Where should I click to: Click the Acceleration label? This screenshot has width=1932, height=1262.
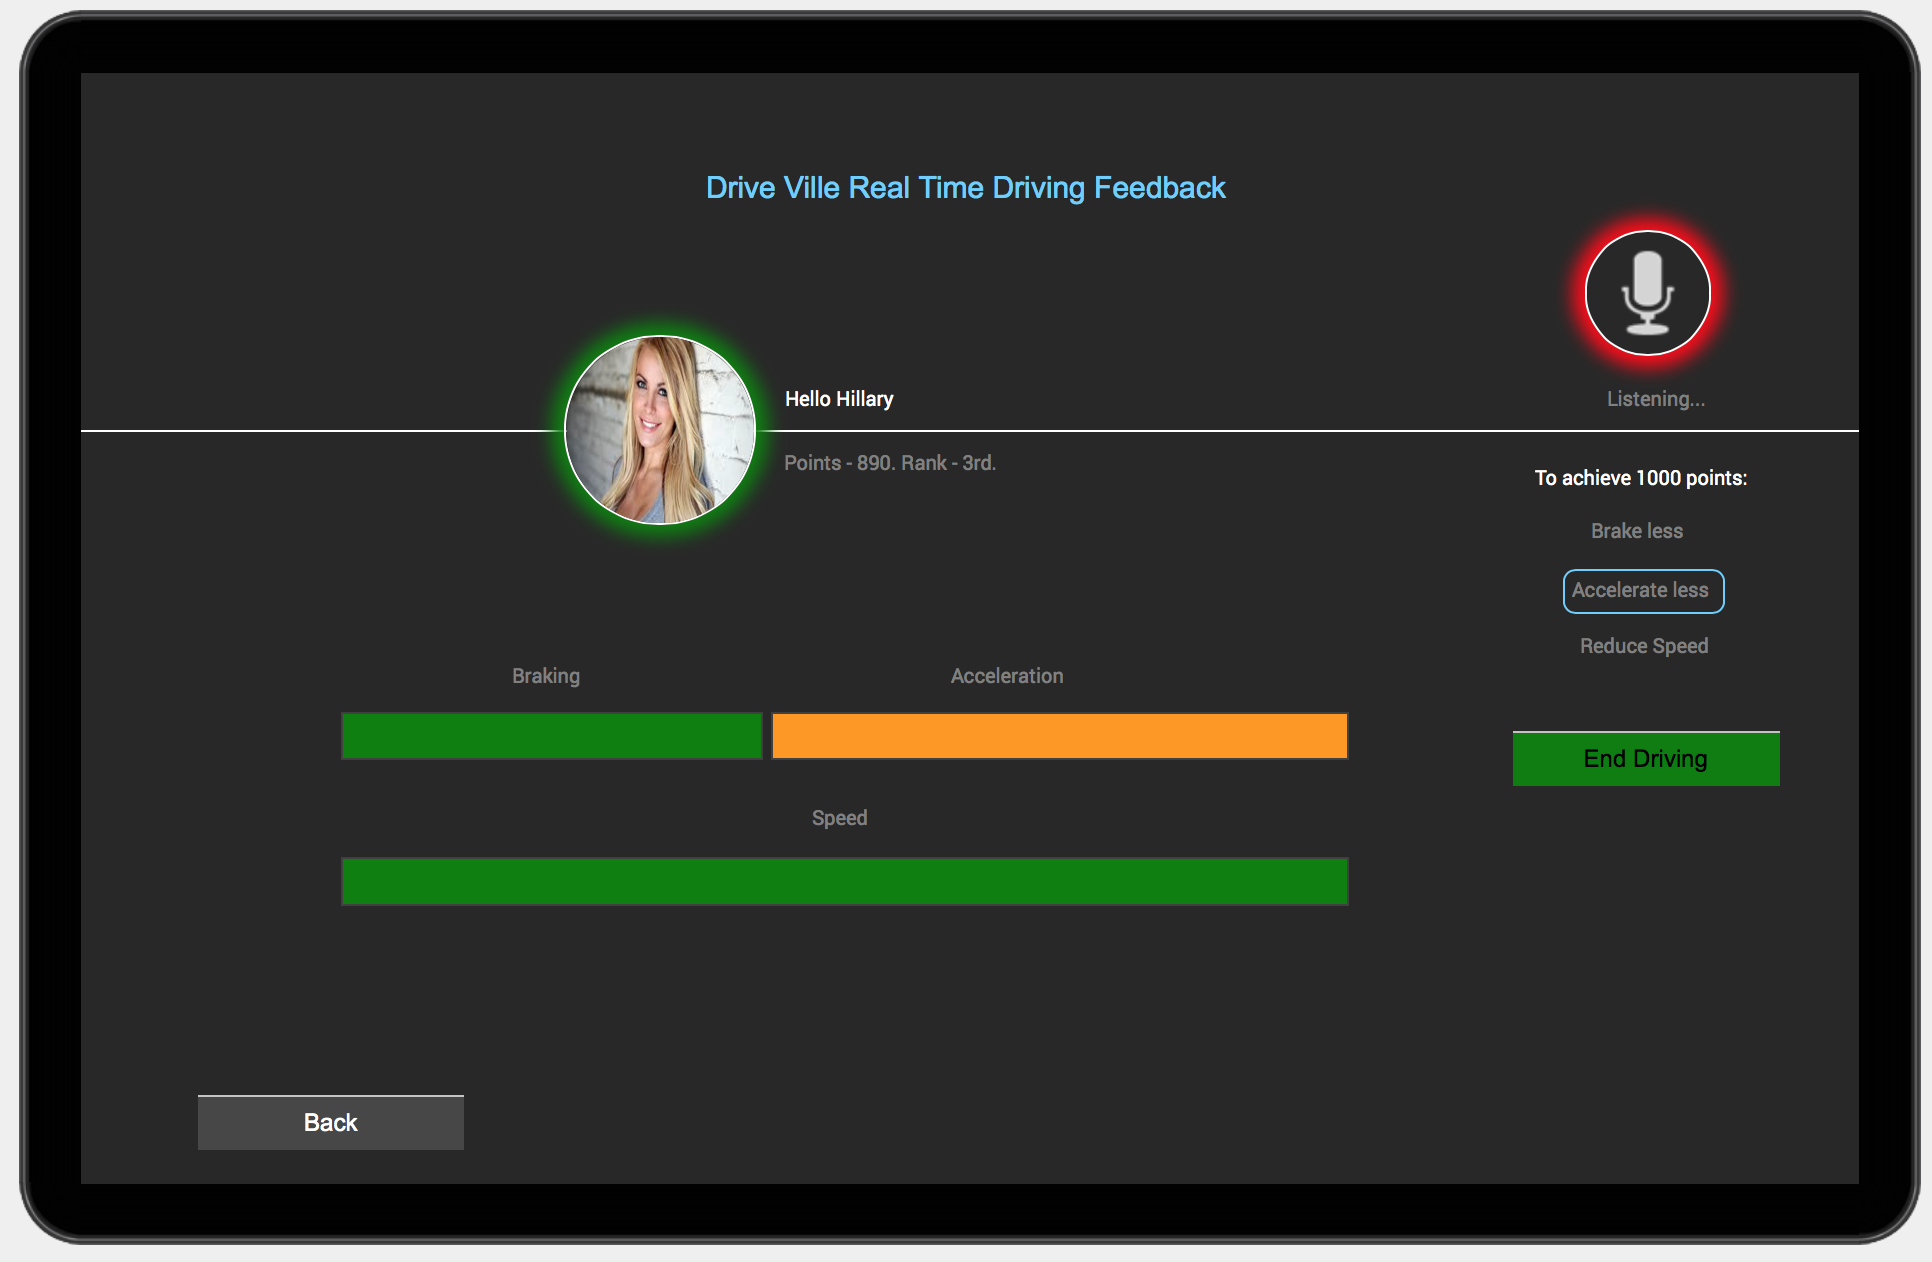[1006, 676]
